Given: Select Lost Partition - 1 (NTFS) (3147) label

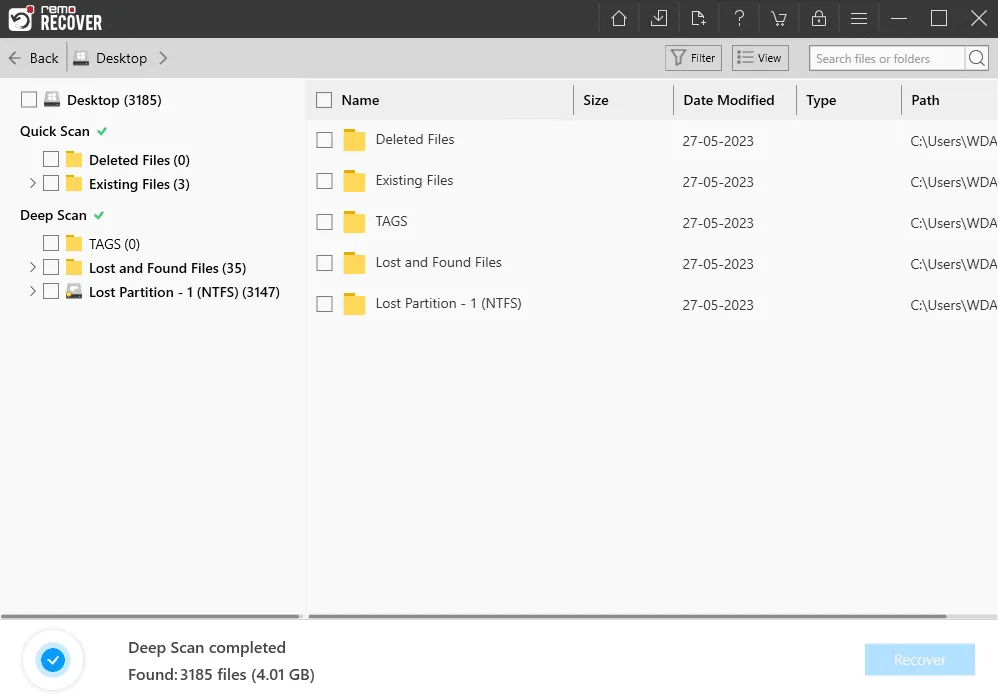Looking at the screenshot, I should pos(184,292).
